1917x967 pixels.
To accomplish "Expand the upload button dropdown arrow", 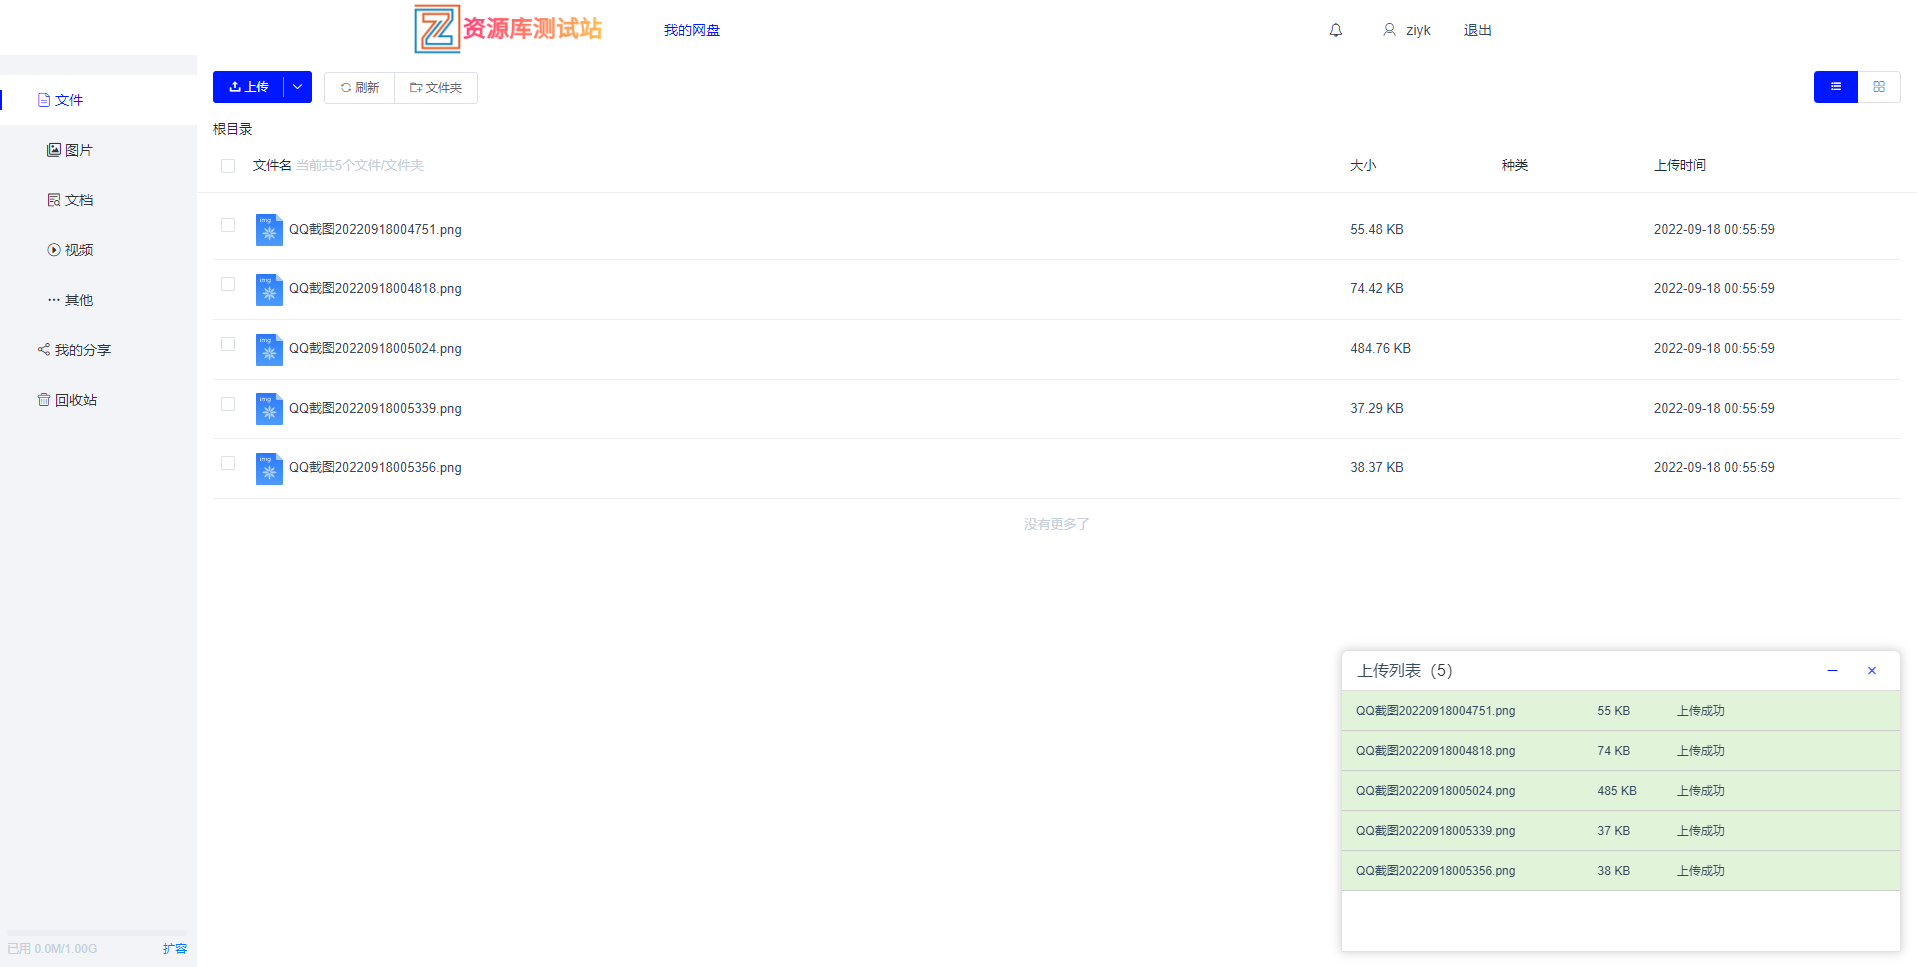I will 298,87.
